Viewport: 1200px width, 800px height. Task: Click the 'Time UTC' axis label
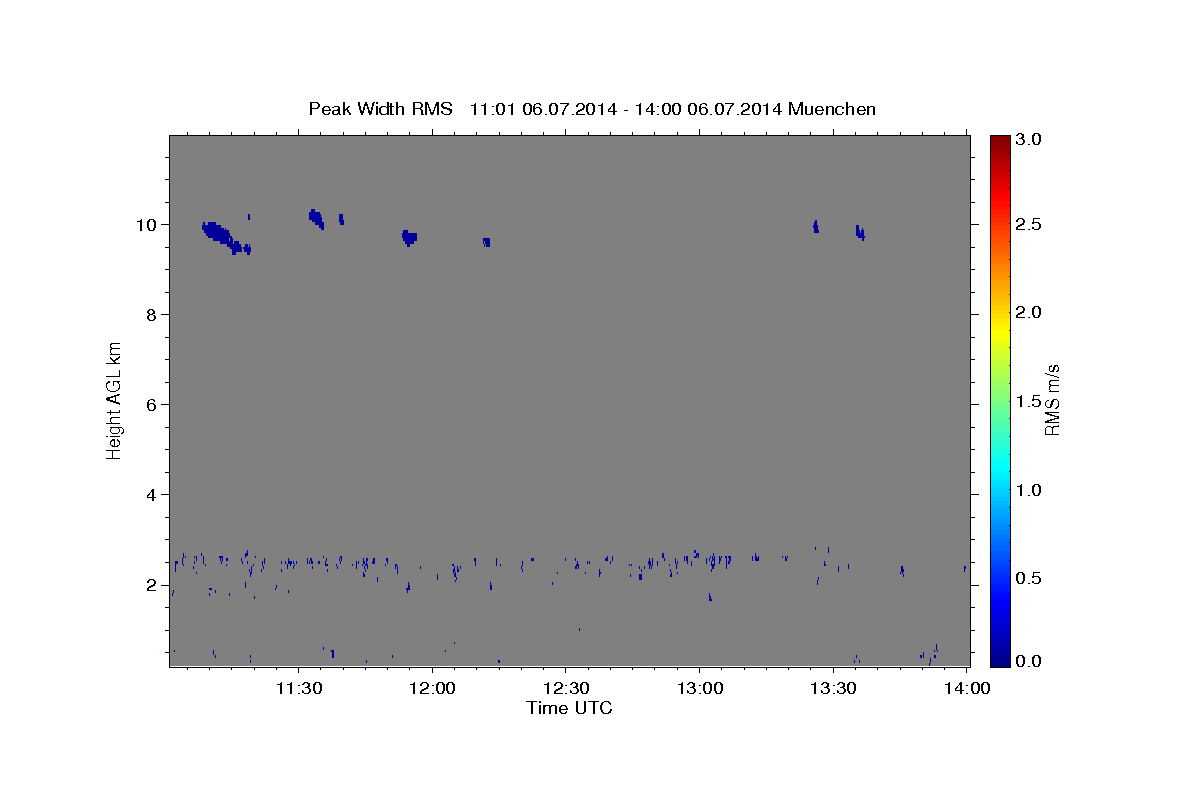click(569, 708)
